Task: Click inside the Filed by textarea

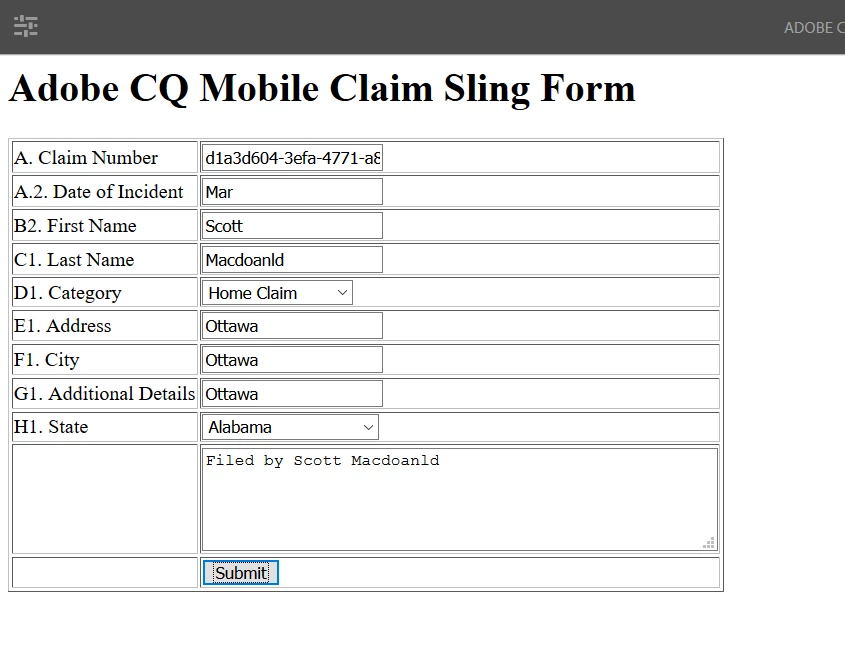Action: point(460,500)
